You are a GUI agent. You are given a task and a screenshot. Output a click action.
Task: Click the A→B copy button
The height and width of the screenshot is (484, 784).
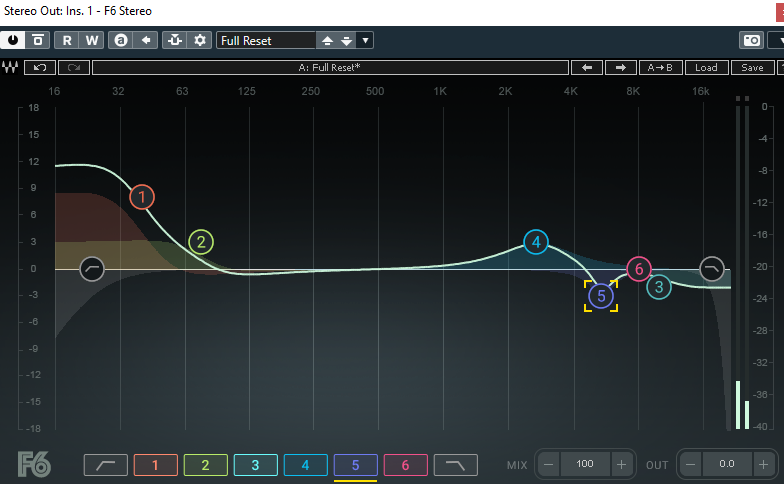pos(659,68)
